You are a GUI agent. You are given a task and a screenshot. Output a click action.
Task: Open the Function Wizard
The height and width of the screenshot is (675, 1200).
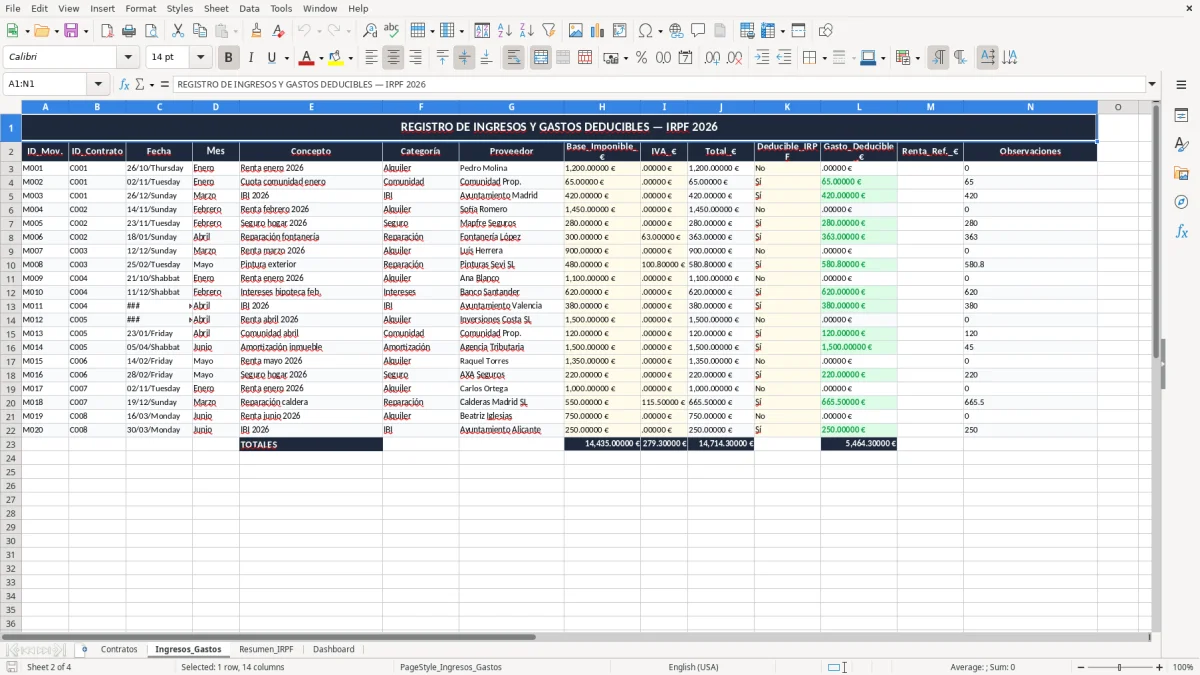[125, 84]
